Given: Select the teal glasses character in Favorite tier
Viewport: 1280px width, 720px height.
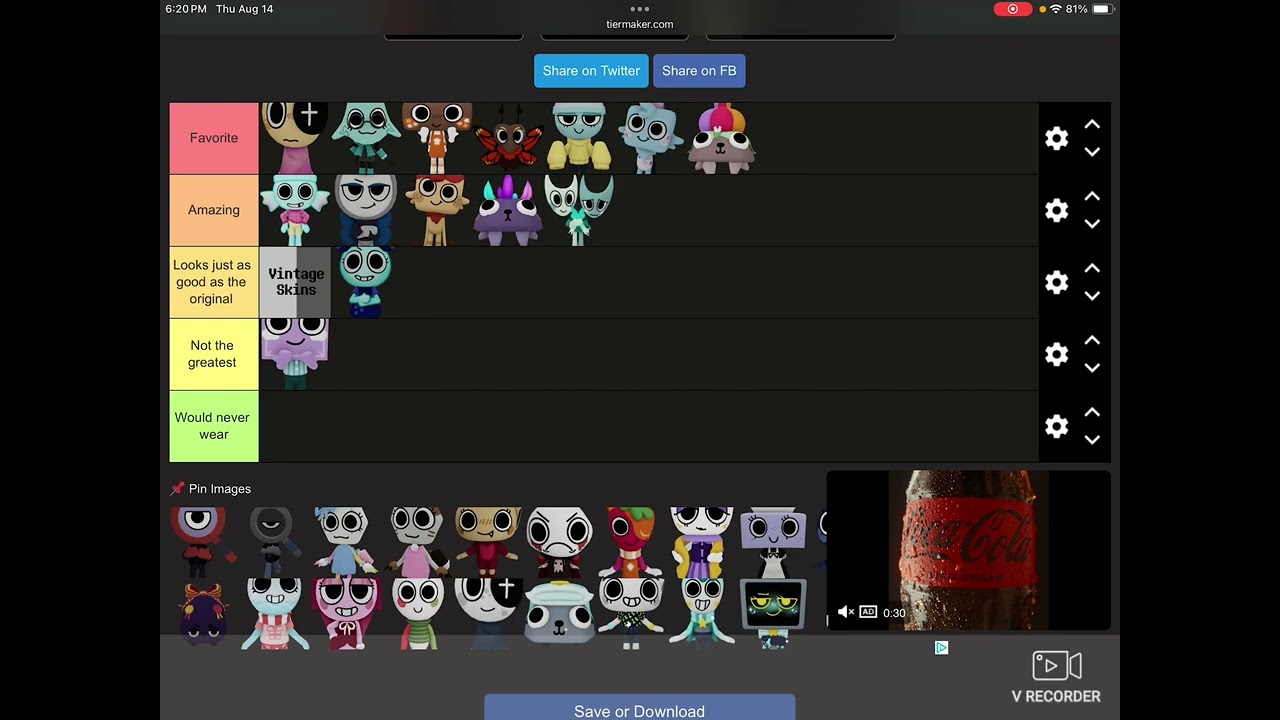Looking at the screenshot, I should click(366, 138).
